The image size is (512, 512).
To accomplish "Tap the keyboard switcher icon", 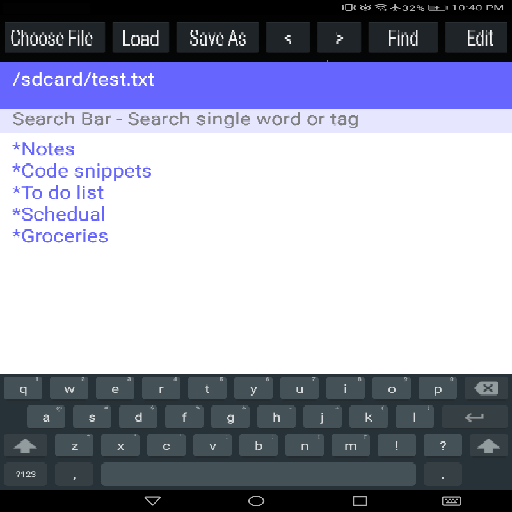I will click(x=451, y=501).
